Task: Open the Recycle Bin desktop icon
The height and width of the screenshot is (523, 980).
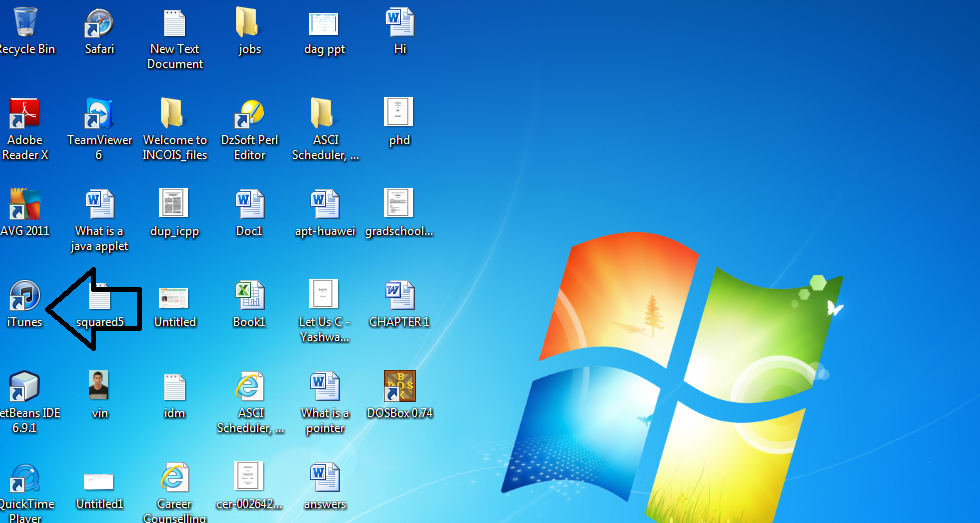Action: pyautogui.click(x=25, y=22)
